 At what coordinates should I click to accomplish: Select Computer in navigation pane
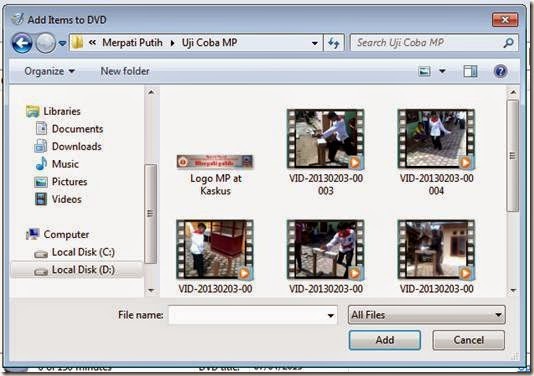pyautogui.click(x=66, y=235)
